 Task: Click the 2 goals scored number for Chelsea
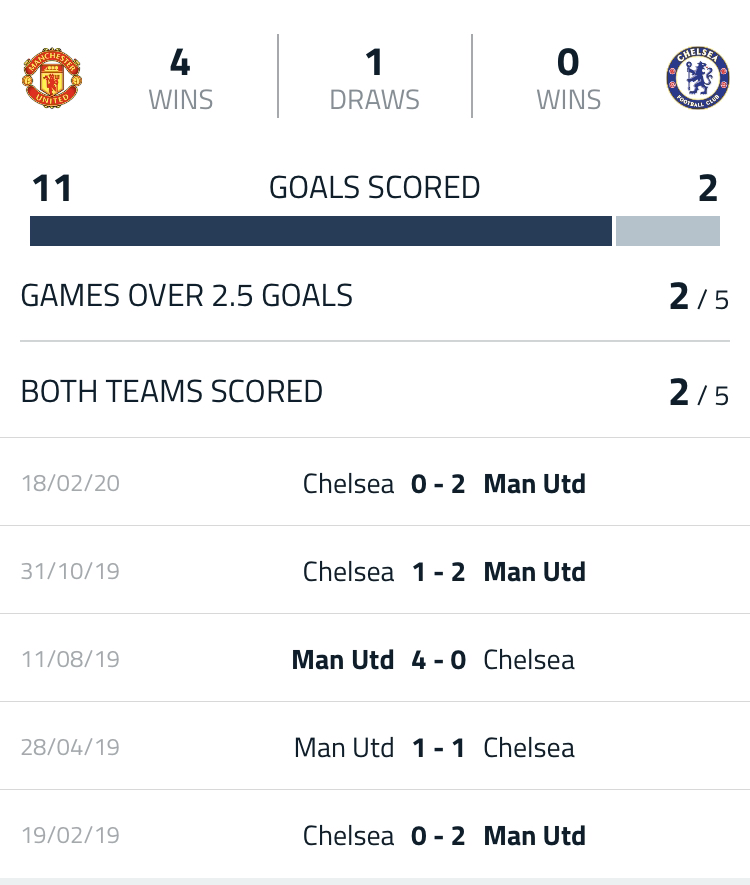[x=708, y=188]
